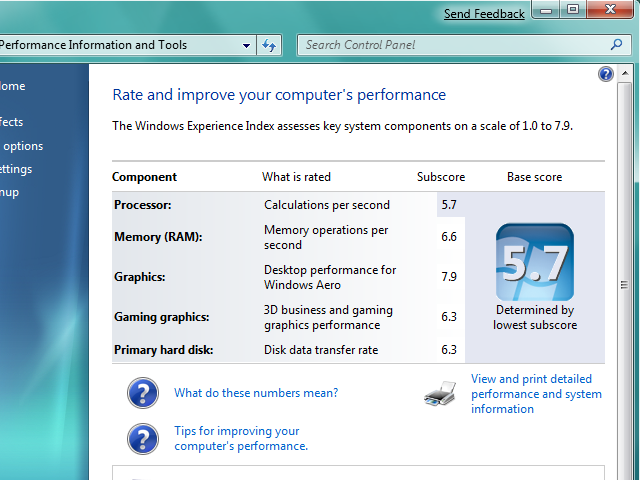This screenshot has height=480, width=640.
Task: Open the address bar history dropdown arrow
Action: pyautogui.click(x=246, y=45)
